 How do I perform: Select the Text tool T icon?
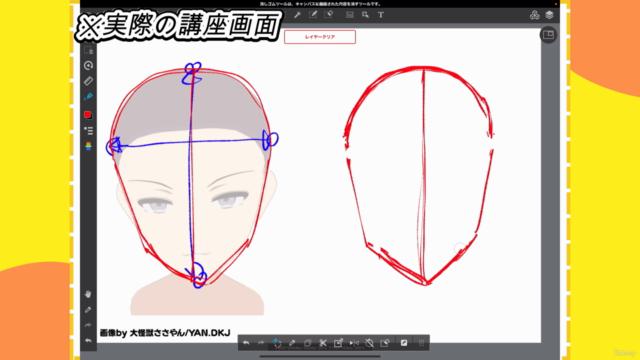pyautogui.click(x=380, y=15)
